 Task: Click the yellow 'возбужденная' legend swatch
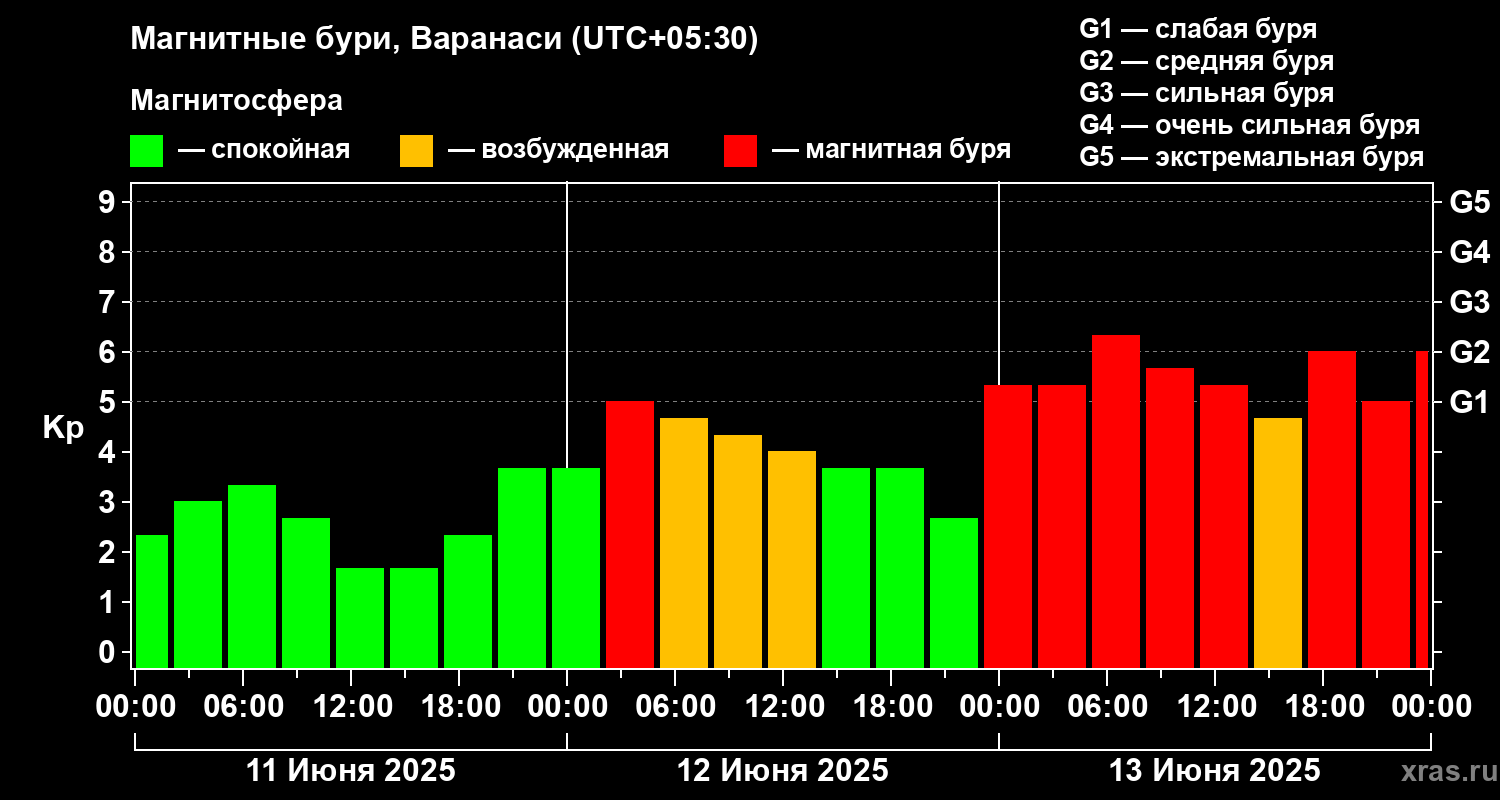[x=416, y=151]
